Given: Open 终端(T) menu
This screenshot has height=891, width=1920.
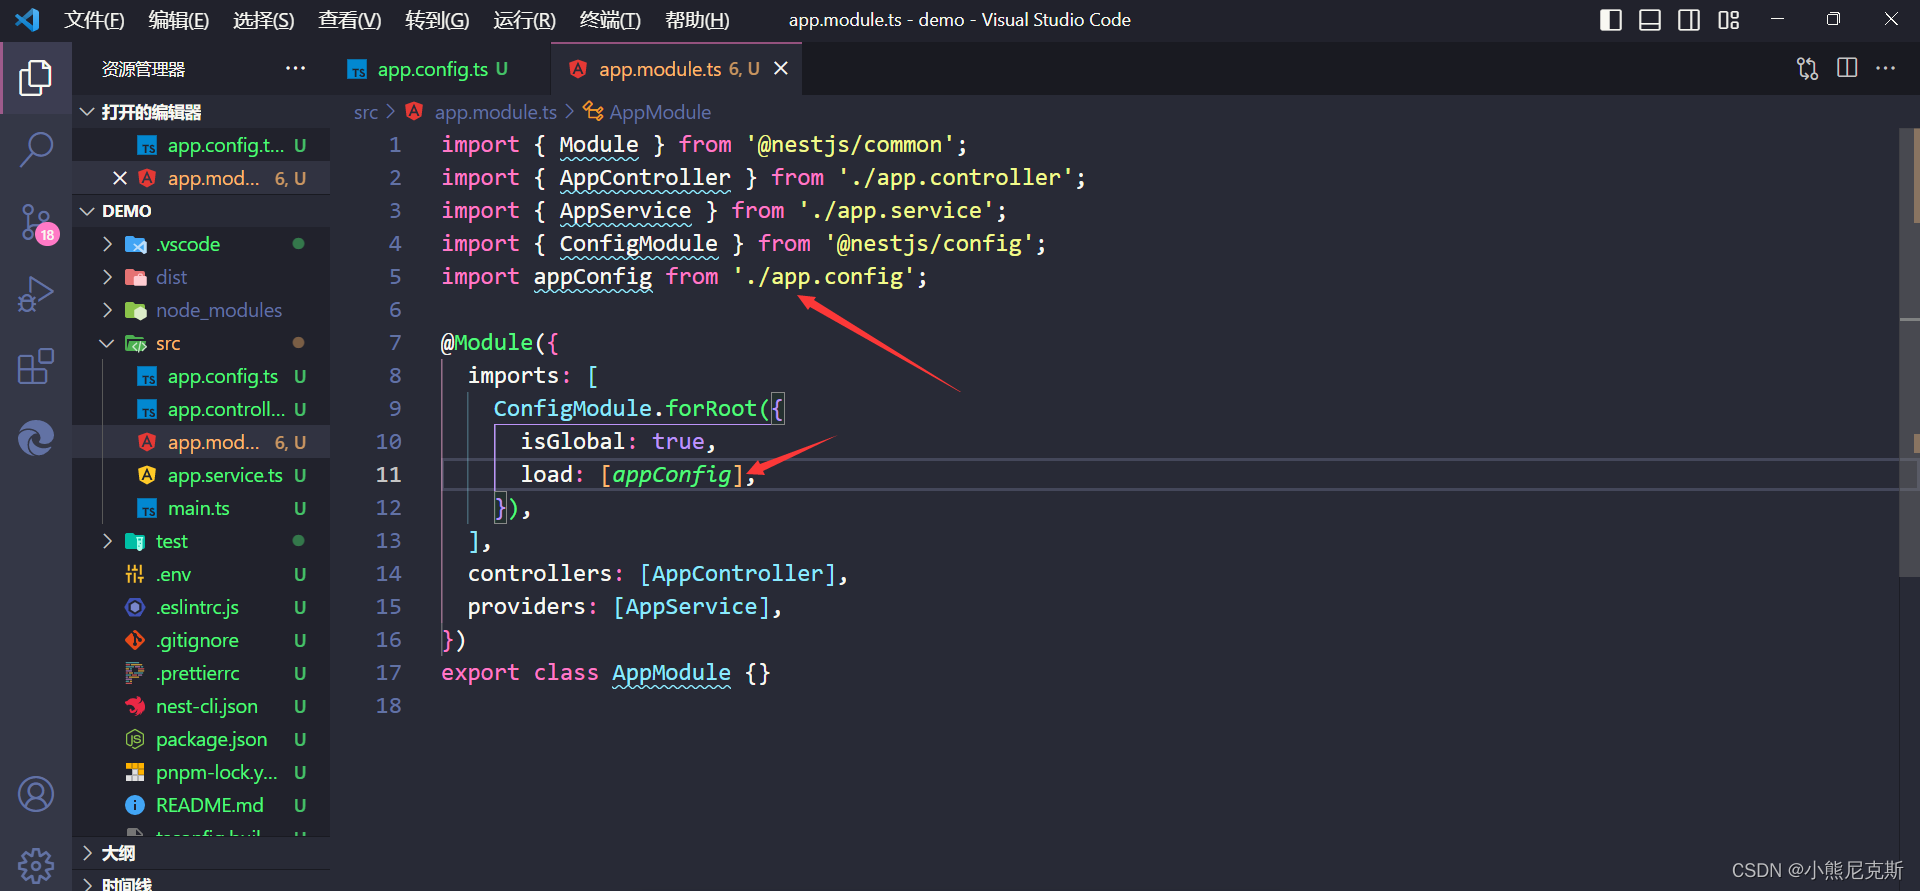Looking at the screenshot, I should pyautogui.click(x=610, y=20).
